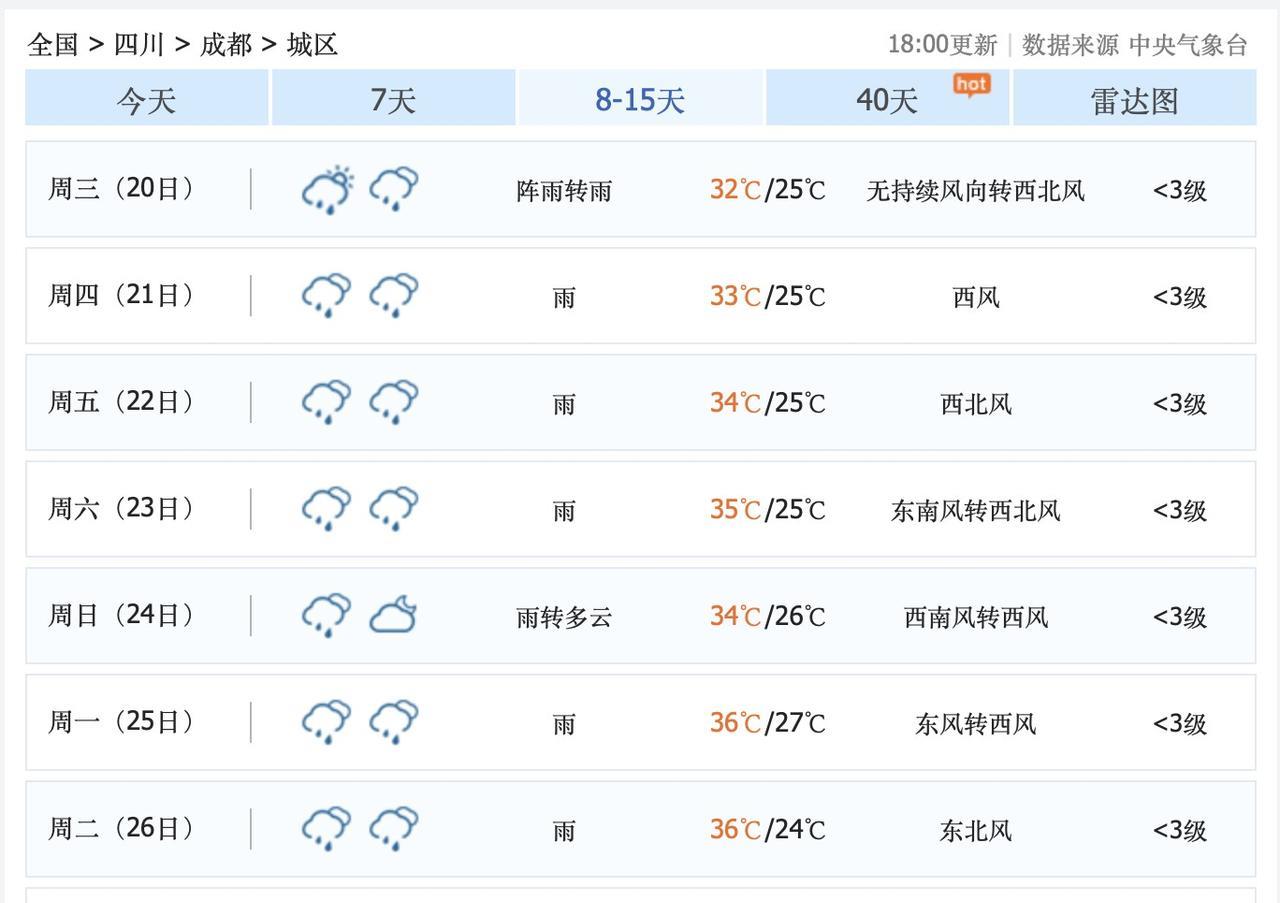Image resolution: width=1280 pixels, height=903 pixels.
Task: Click 全国 in the breadcrumb
Action: (53, 44)
